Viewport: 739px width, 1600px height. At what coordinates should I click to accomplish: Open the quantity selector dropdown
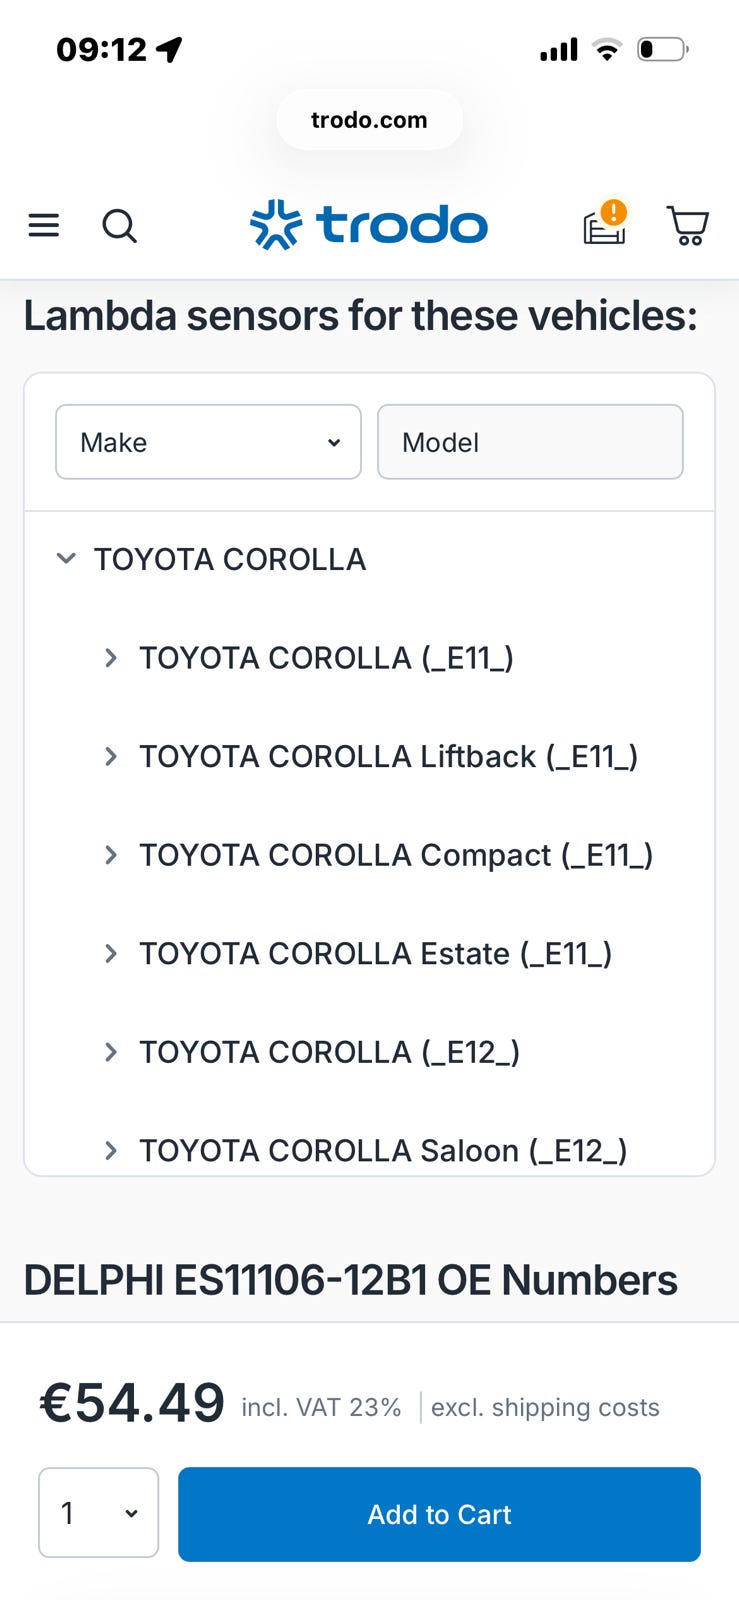pos(99,1513)
